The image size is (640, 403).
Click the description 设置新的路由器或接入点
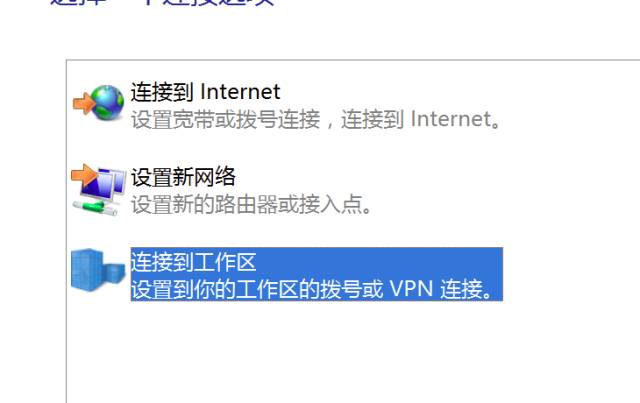251,204
